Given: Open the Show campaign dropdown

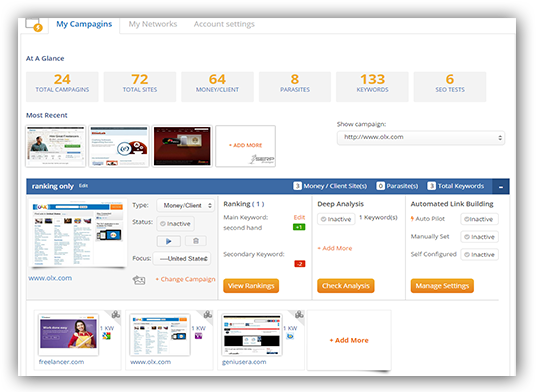Looking at the screenshot, I should pos(421,137).
